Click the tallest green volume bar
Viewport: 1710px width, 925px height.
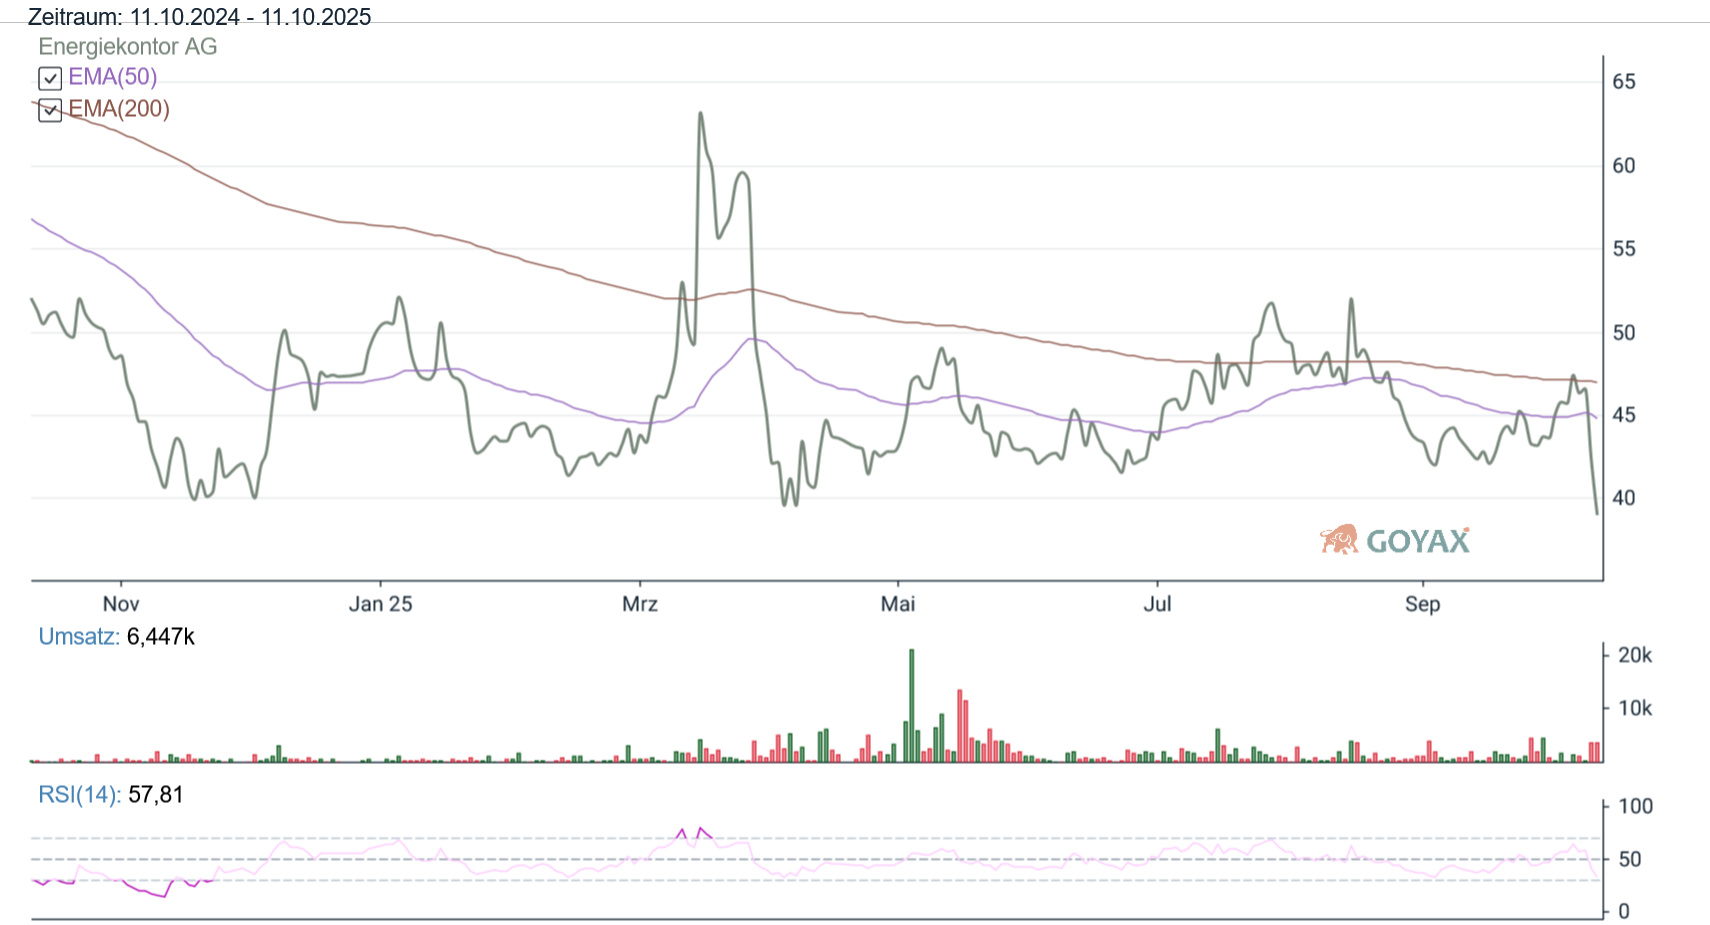[x=912, y=705]
